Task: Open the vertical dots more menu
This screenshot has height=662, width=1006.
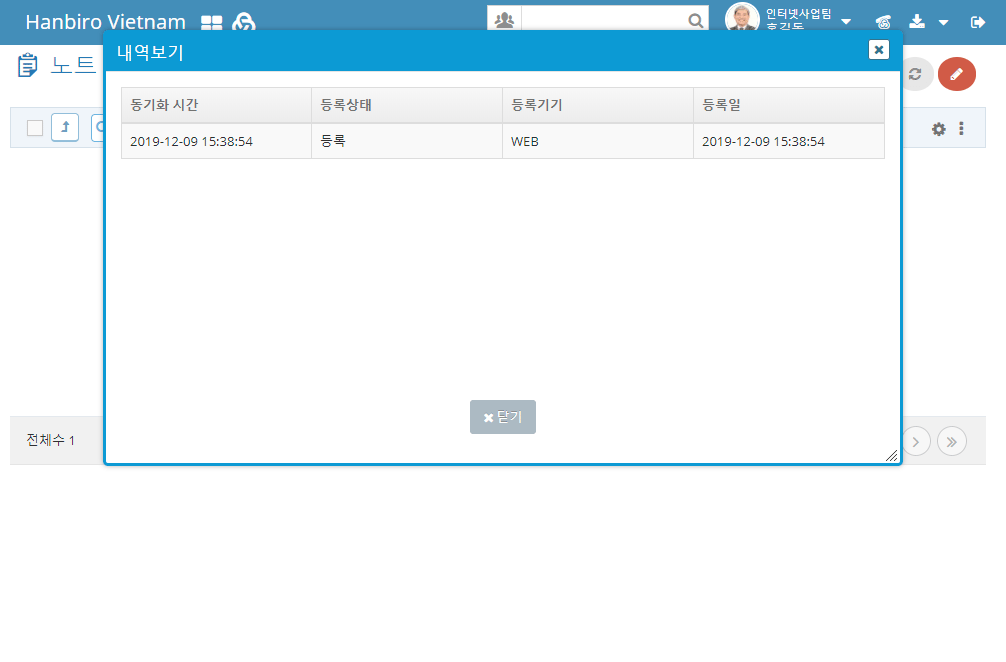Action: pos(961,128)
